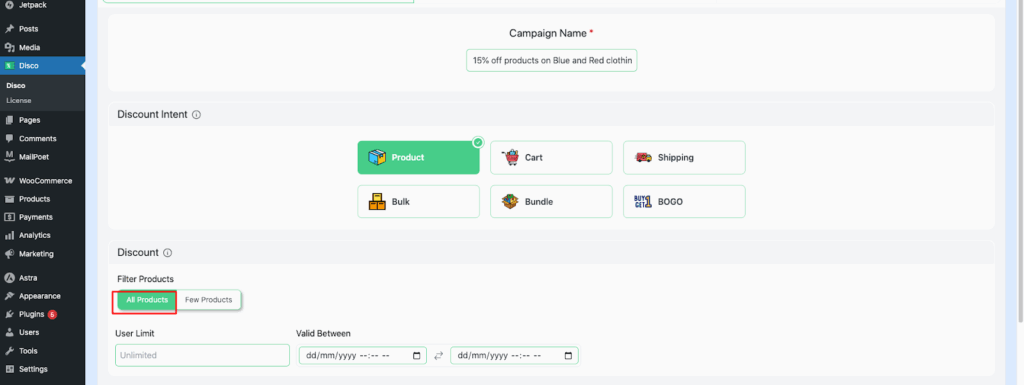
Task: Choose the Cart discount intent
Action: 551,157
